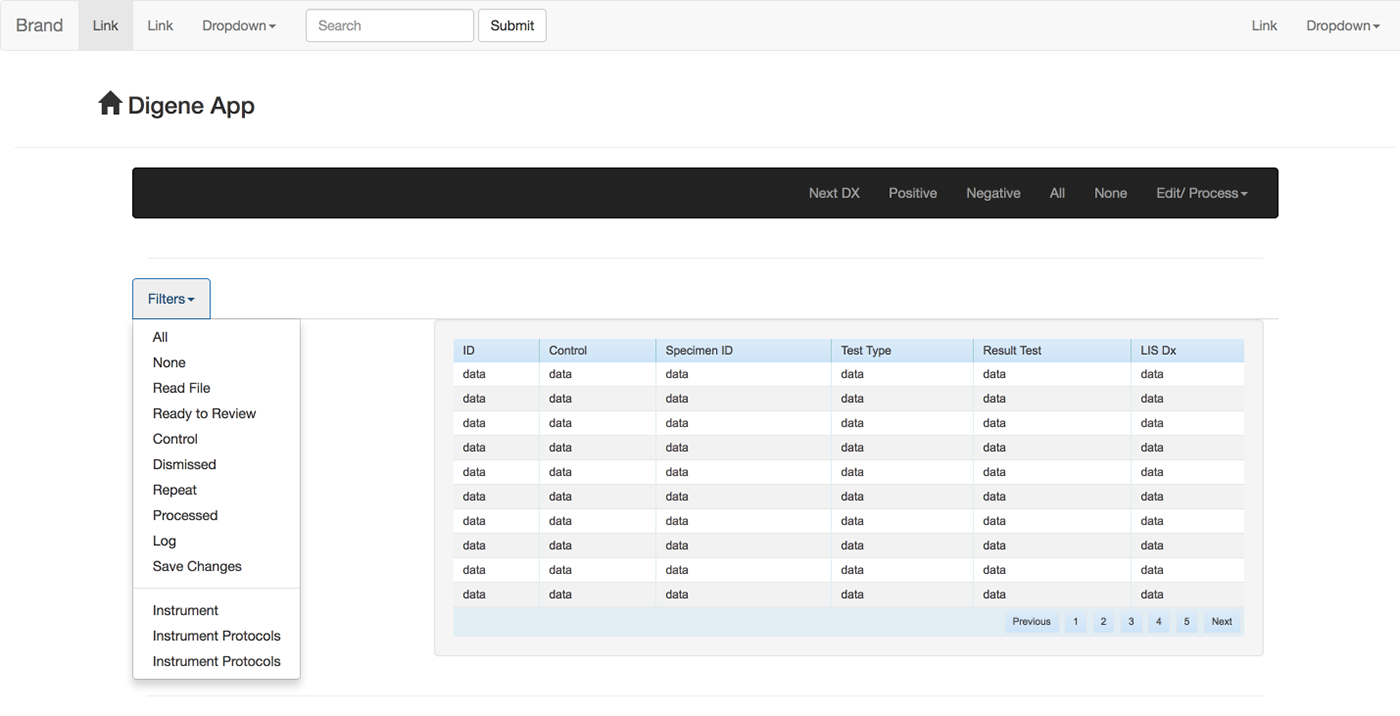1400x716 pixels.
Task: Select the Negative option in toolbar
Action: click(x=993, y=193)
